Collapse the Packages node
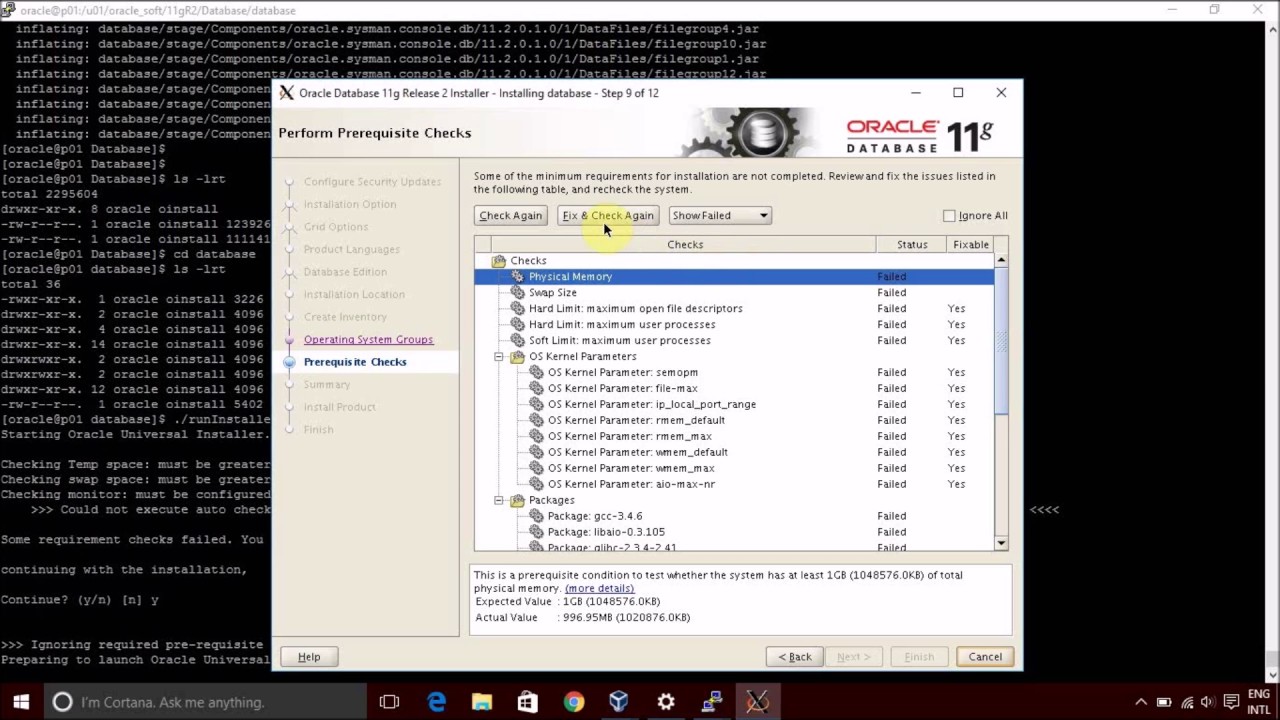Image resolution: width=1280 pixels, height=720 pixels. click(498, 500)
